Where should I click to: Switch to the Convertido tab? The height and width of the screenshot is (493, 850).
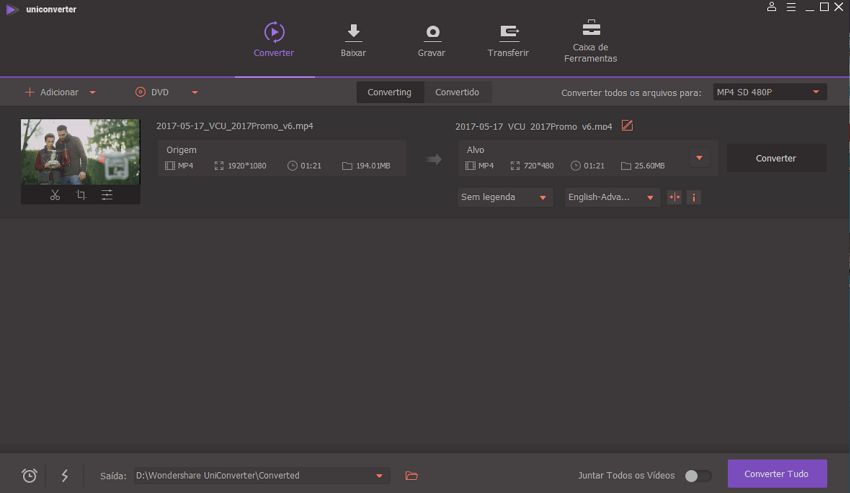456,92
